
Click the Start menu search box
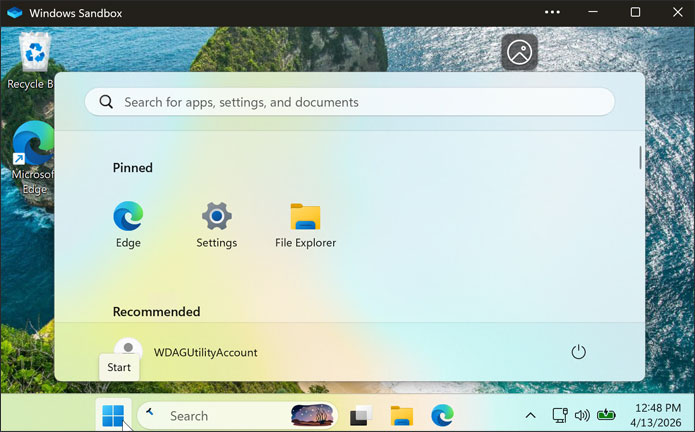click(x=349, y=102)
